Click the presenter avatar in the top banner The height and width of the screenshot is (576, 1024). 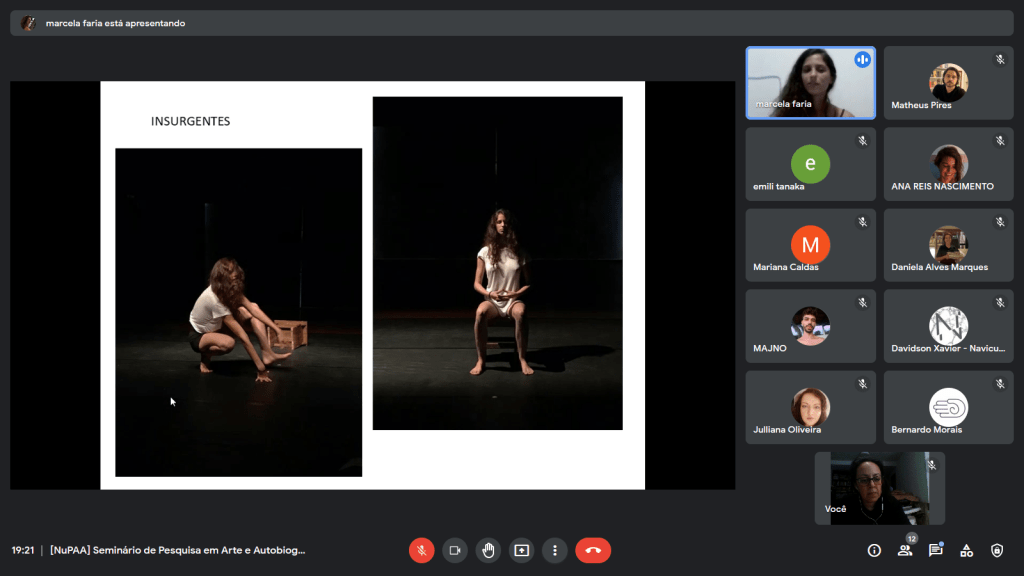[28, 23]
